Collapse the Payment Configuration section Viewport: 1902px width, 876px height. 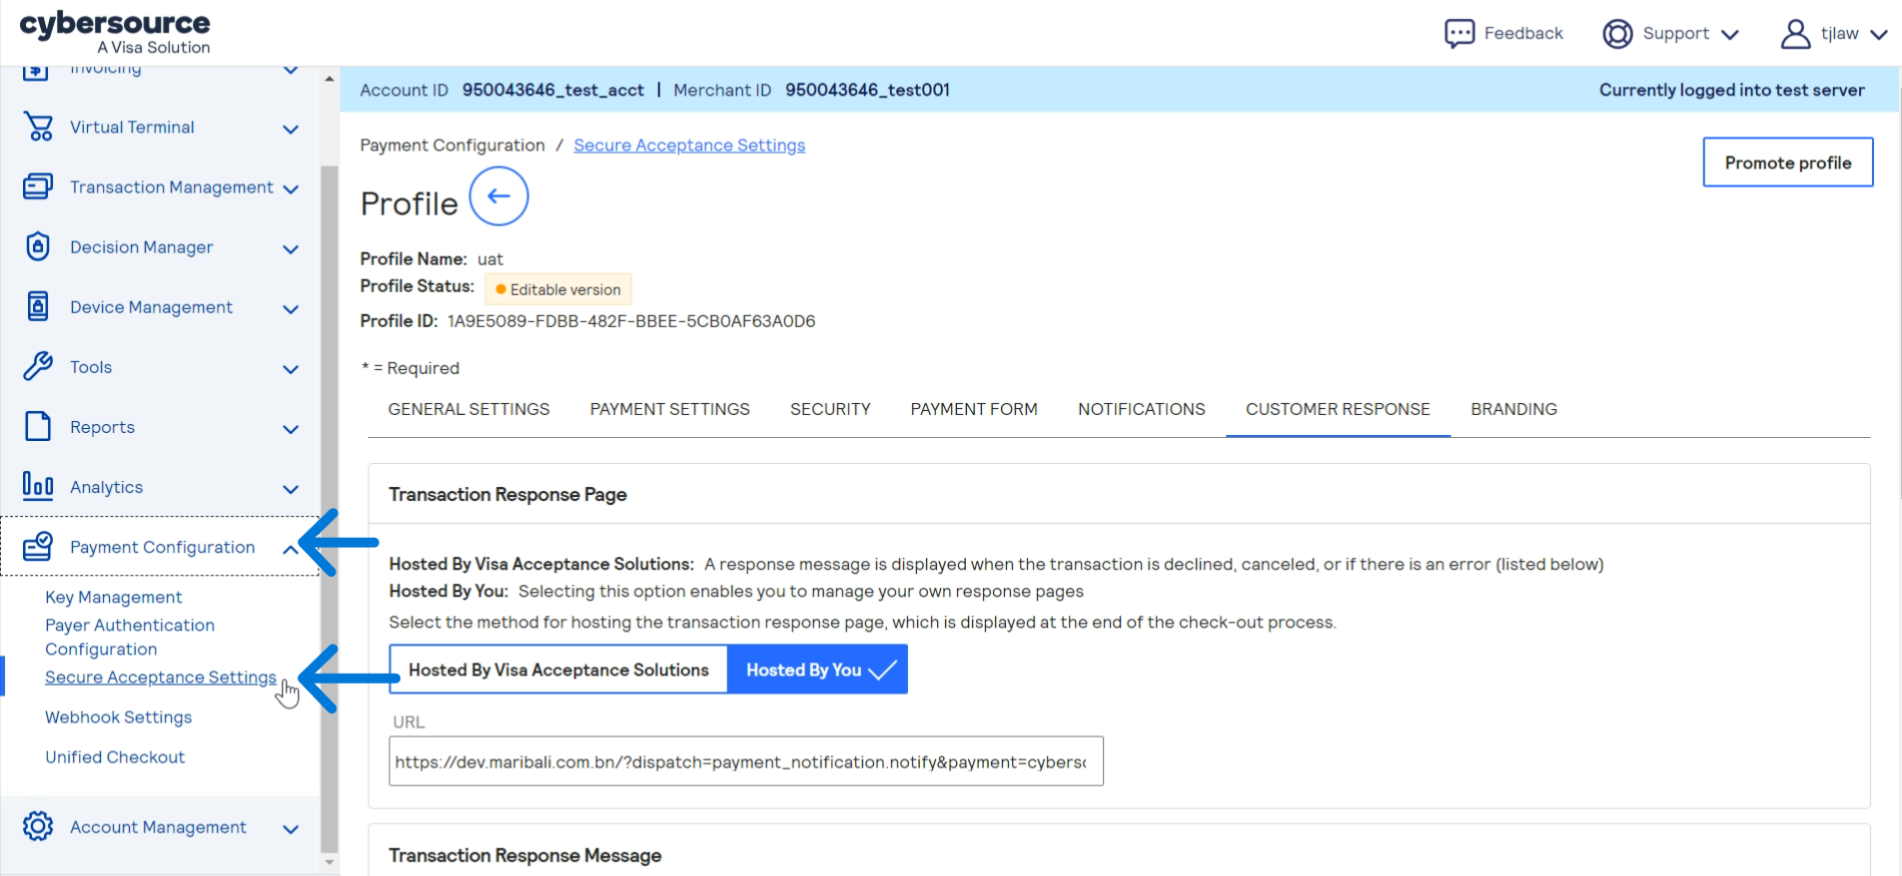coord(289,548)
